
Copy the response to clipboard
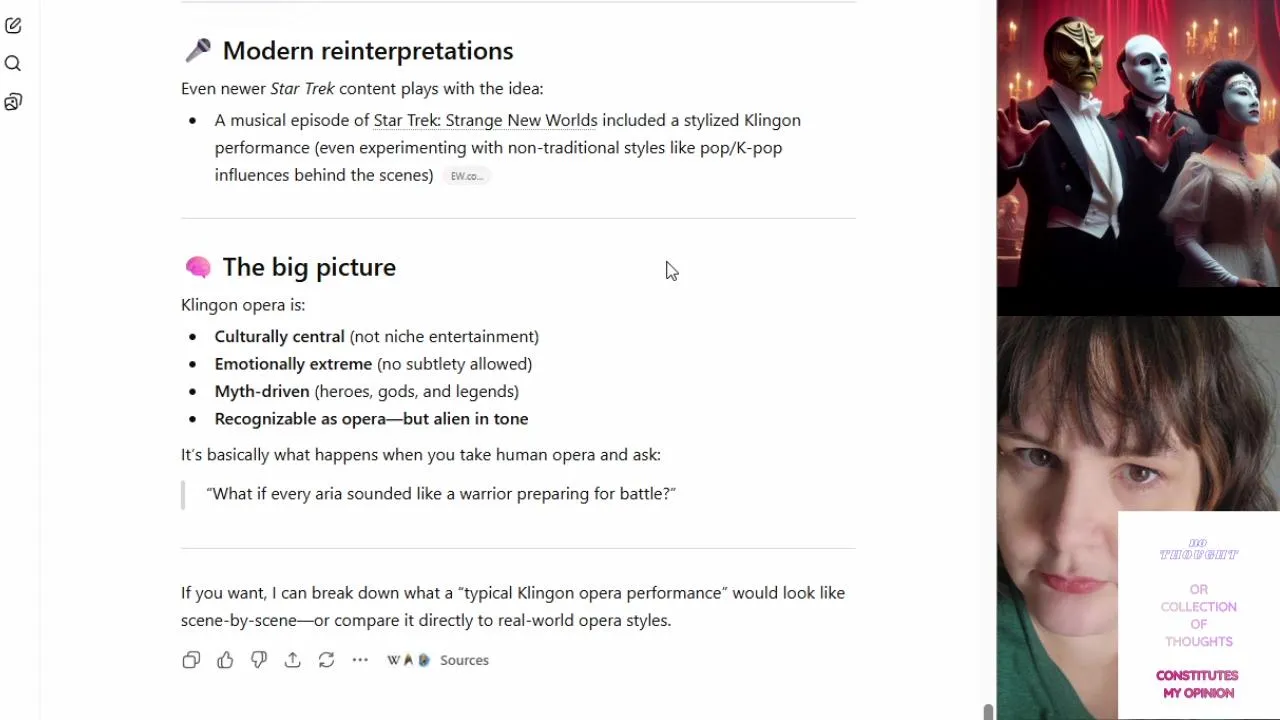[191, 660]
